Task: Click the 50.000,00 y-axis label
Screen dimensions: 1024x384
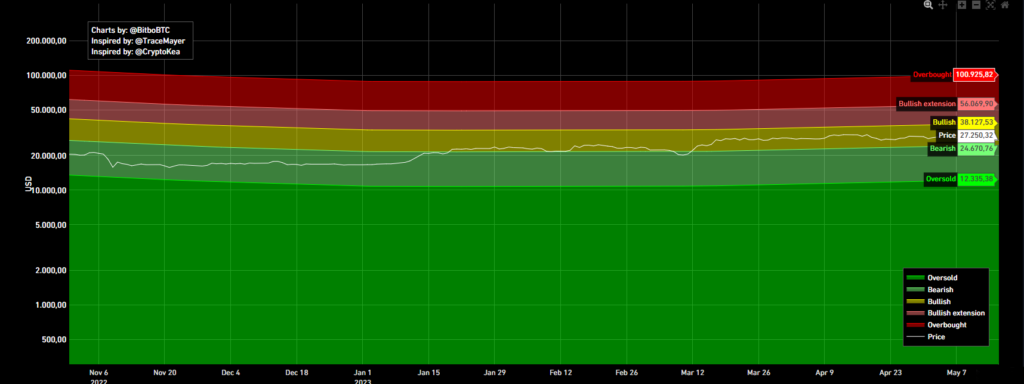Action: pyautogui.click(x=48, y=110)
